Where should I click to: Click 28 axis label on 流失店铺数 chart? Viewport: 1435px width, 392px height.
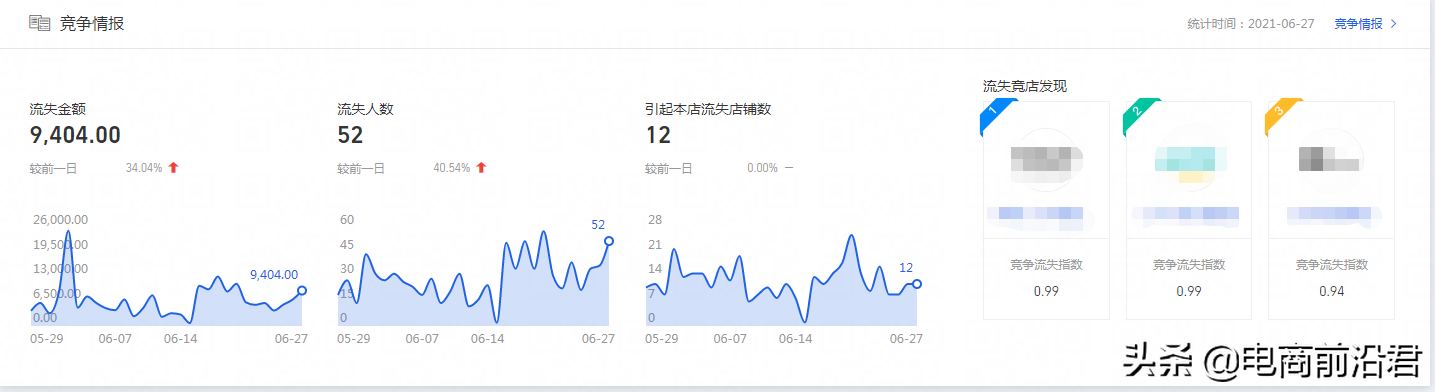pos(655,220)
